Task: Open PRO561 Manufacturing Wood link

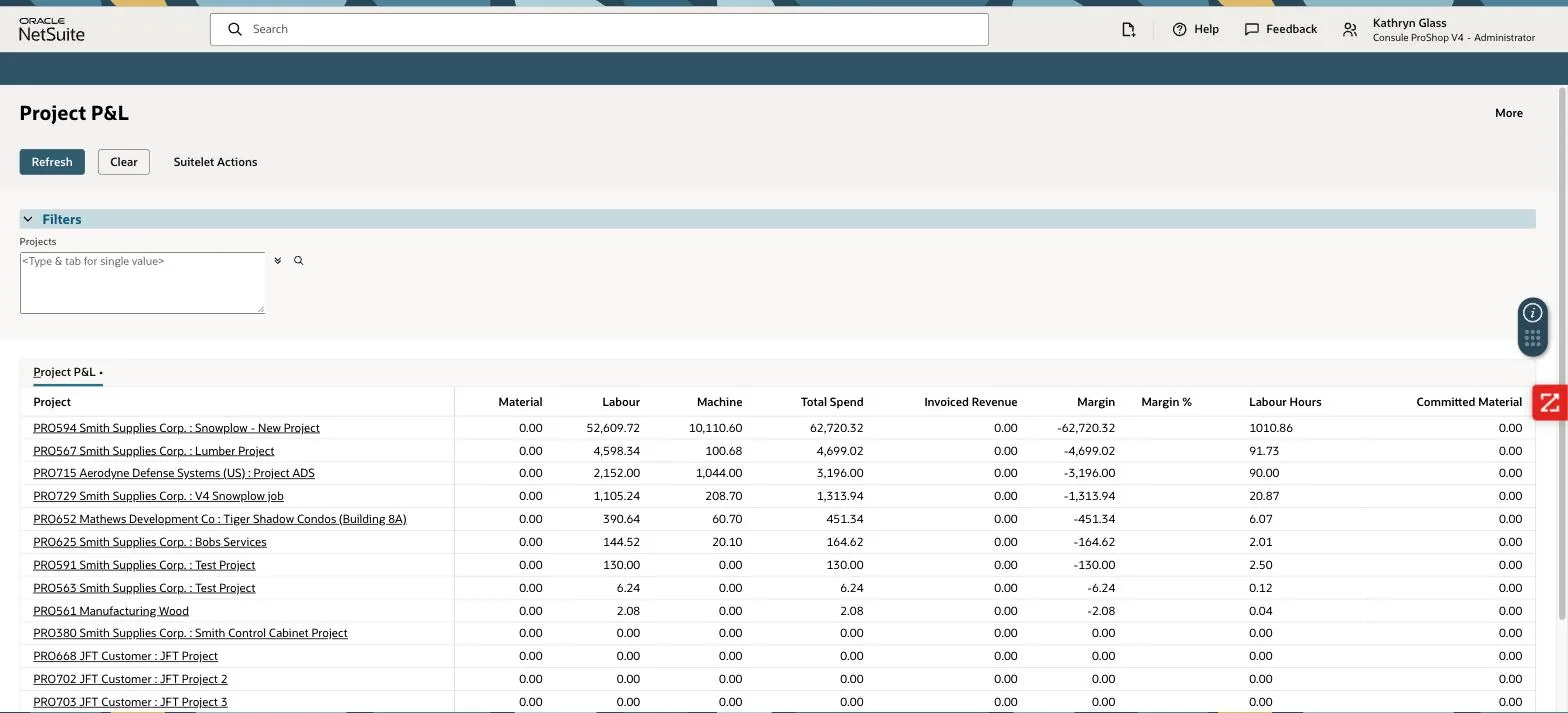Action: 111,611
